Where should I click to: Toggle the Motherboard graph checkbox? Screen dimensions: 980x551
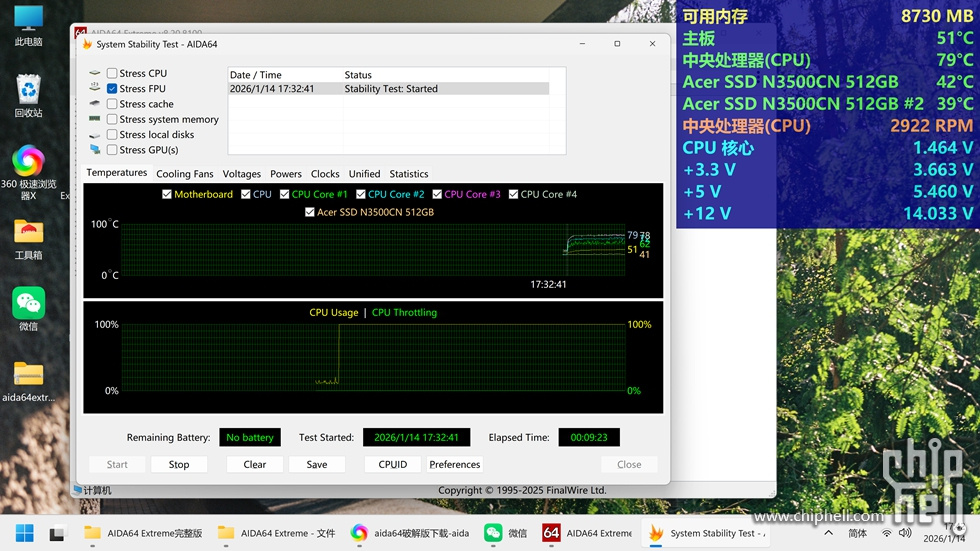point(167,194)
